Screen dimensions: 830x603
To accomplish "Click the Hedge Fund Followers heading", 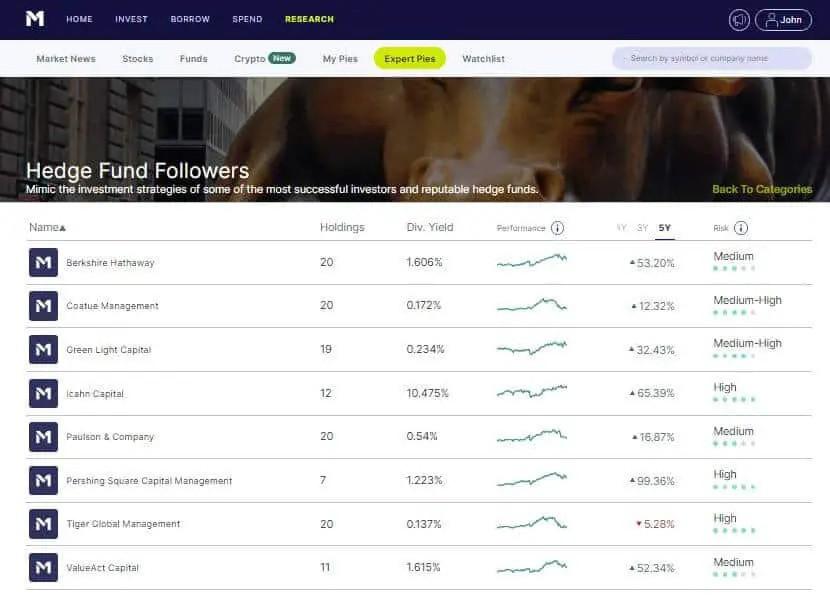I will click(x=138, y=170).
